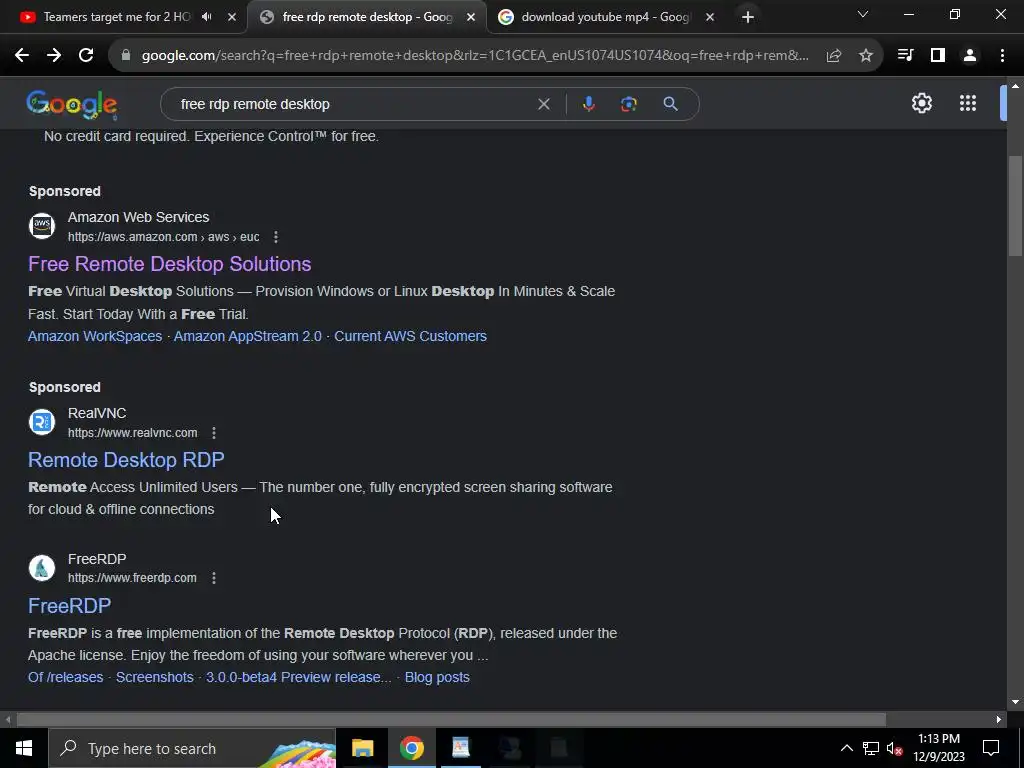The width and height of the screenshot is (1024, 768).
Task: Submit search with magnifier icon
Action: (671, 104)
